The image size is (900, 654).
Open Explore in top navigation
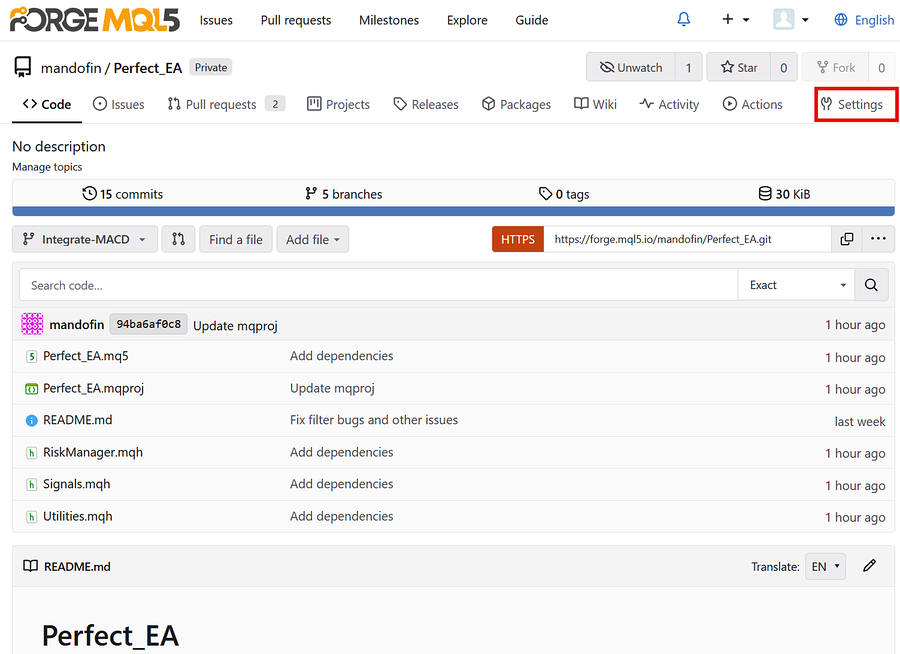tap(467, 20)
